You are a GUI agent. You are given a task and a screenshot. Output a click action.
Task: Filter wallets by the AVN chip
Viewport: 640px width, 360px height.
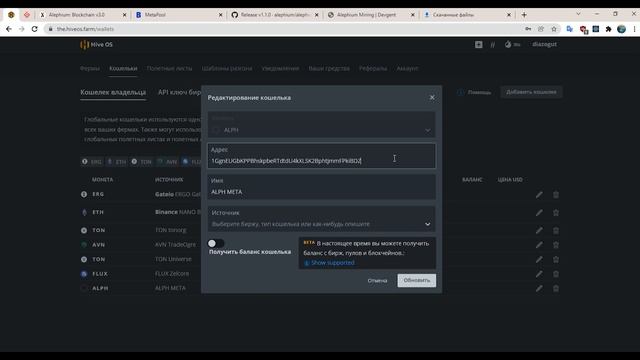pyautogui.click(x=167, y=162)
